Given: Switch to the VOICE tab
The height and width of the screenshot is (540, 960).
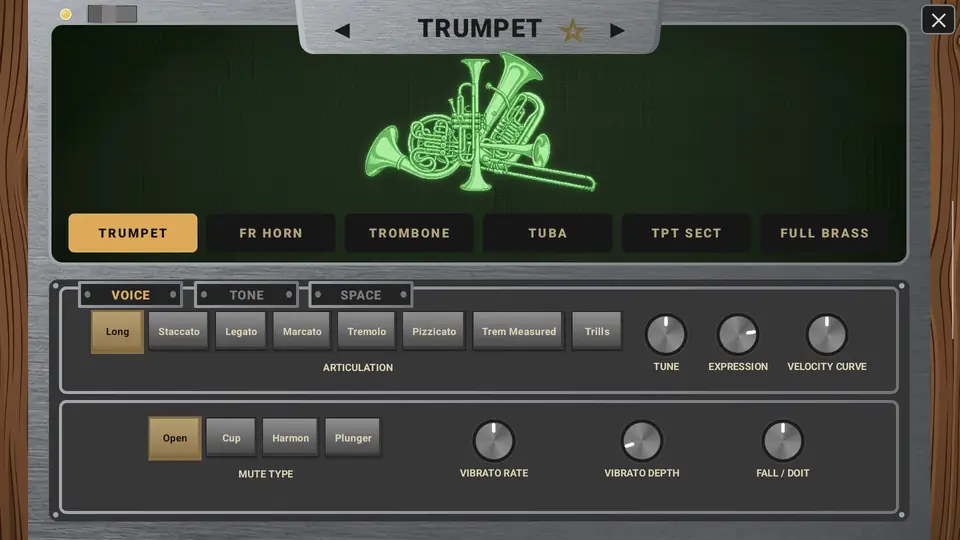Looking at the screenshot, I should click(130, 295).
